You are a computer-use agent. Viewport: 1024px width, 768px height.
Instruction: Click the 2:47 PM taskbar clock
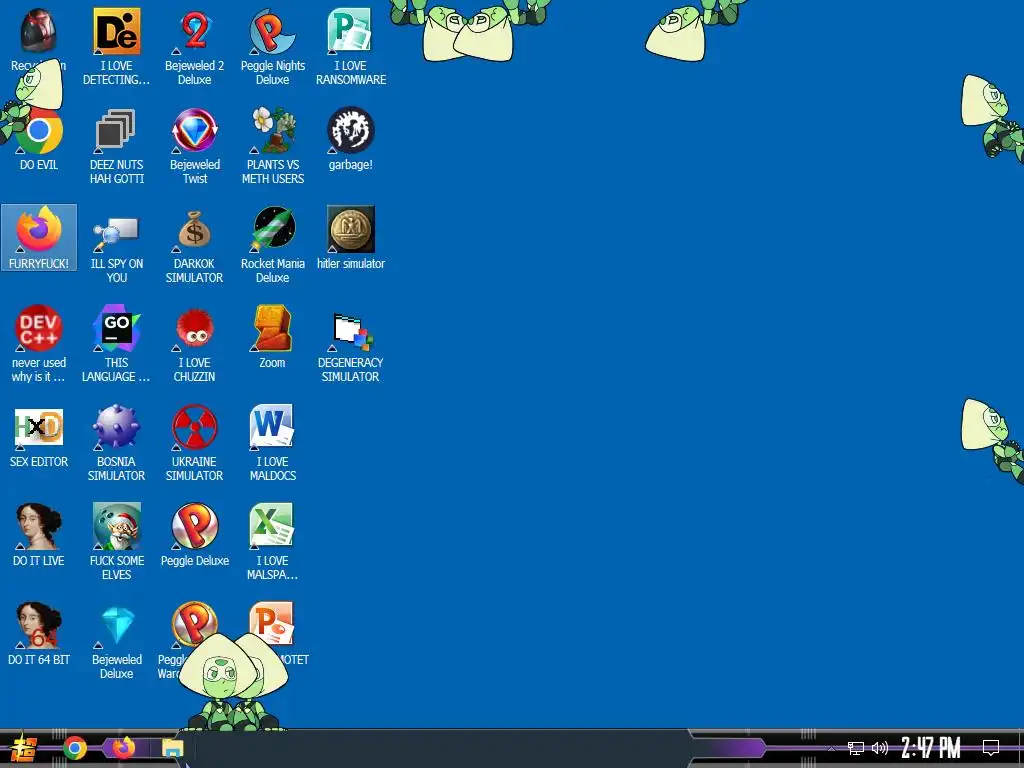[x=931, y=748]
